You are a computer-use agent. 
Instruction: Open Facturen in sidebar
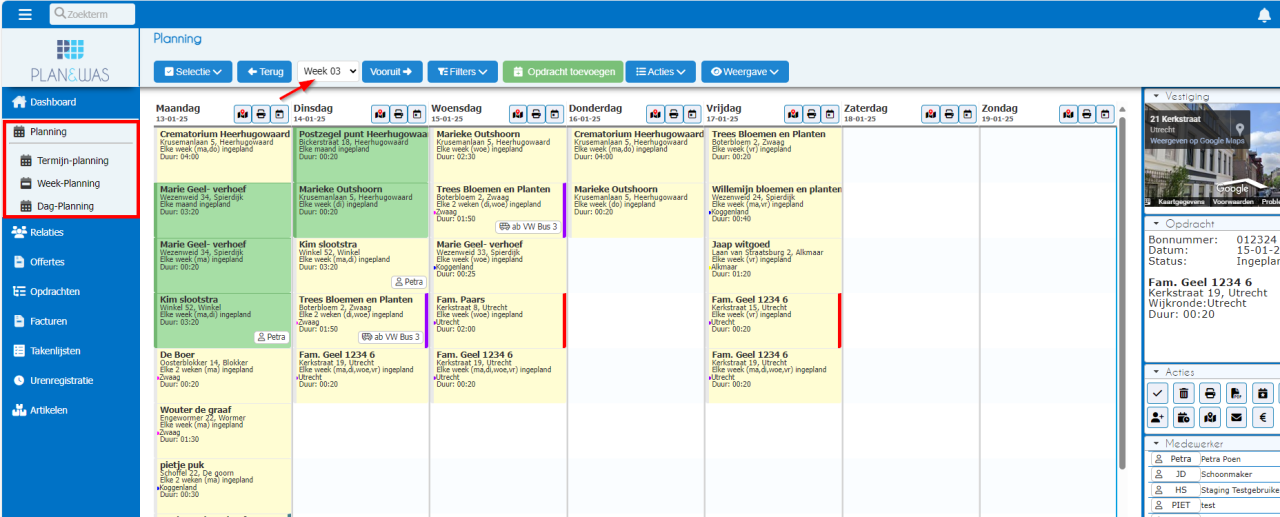70,321
